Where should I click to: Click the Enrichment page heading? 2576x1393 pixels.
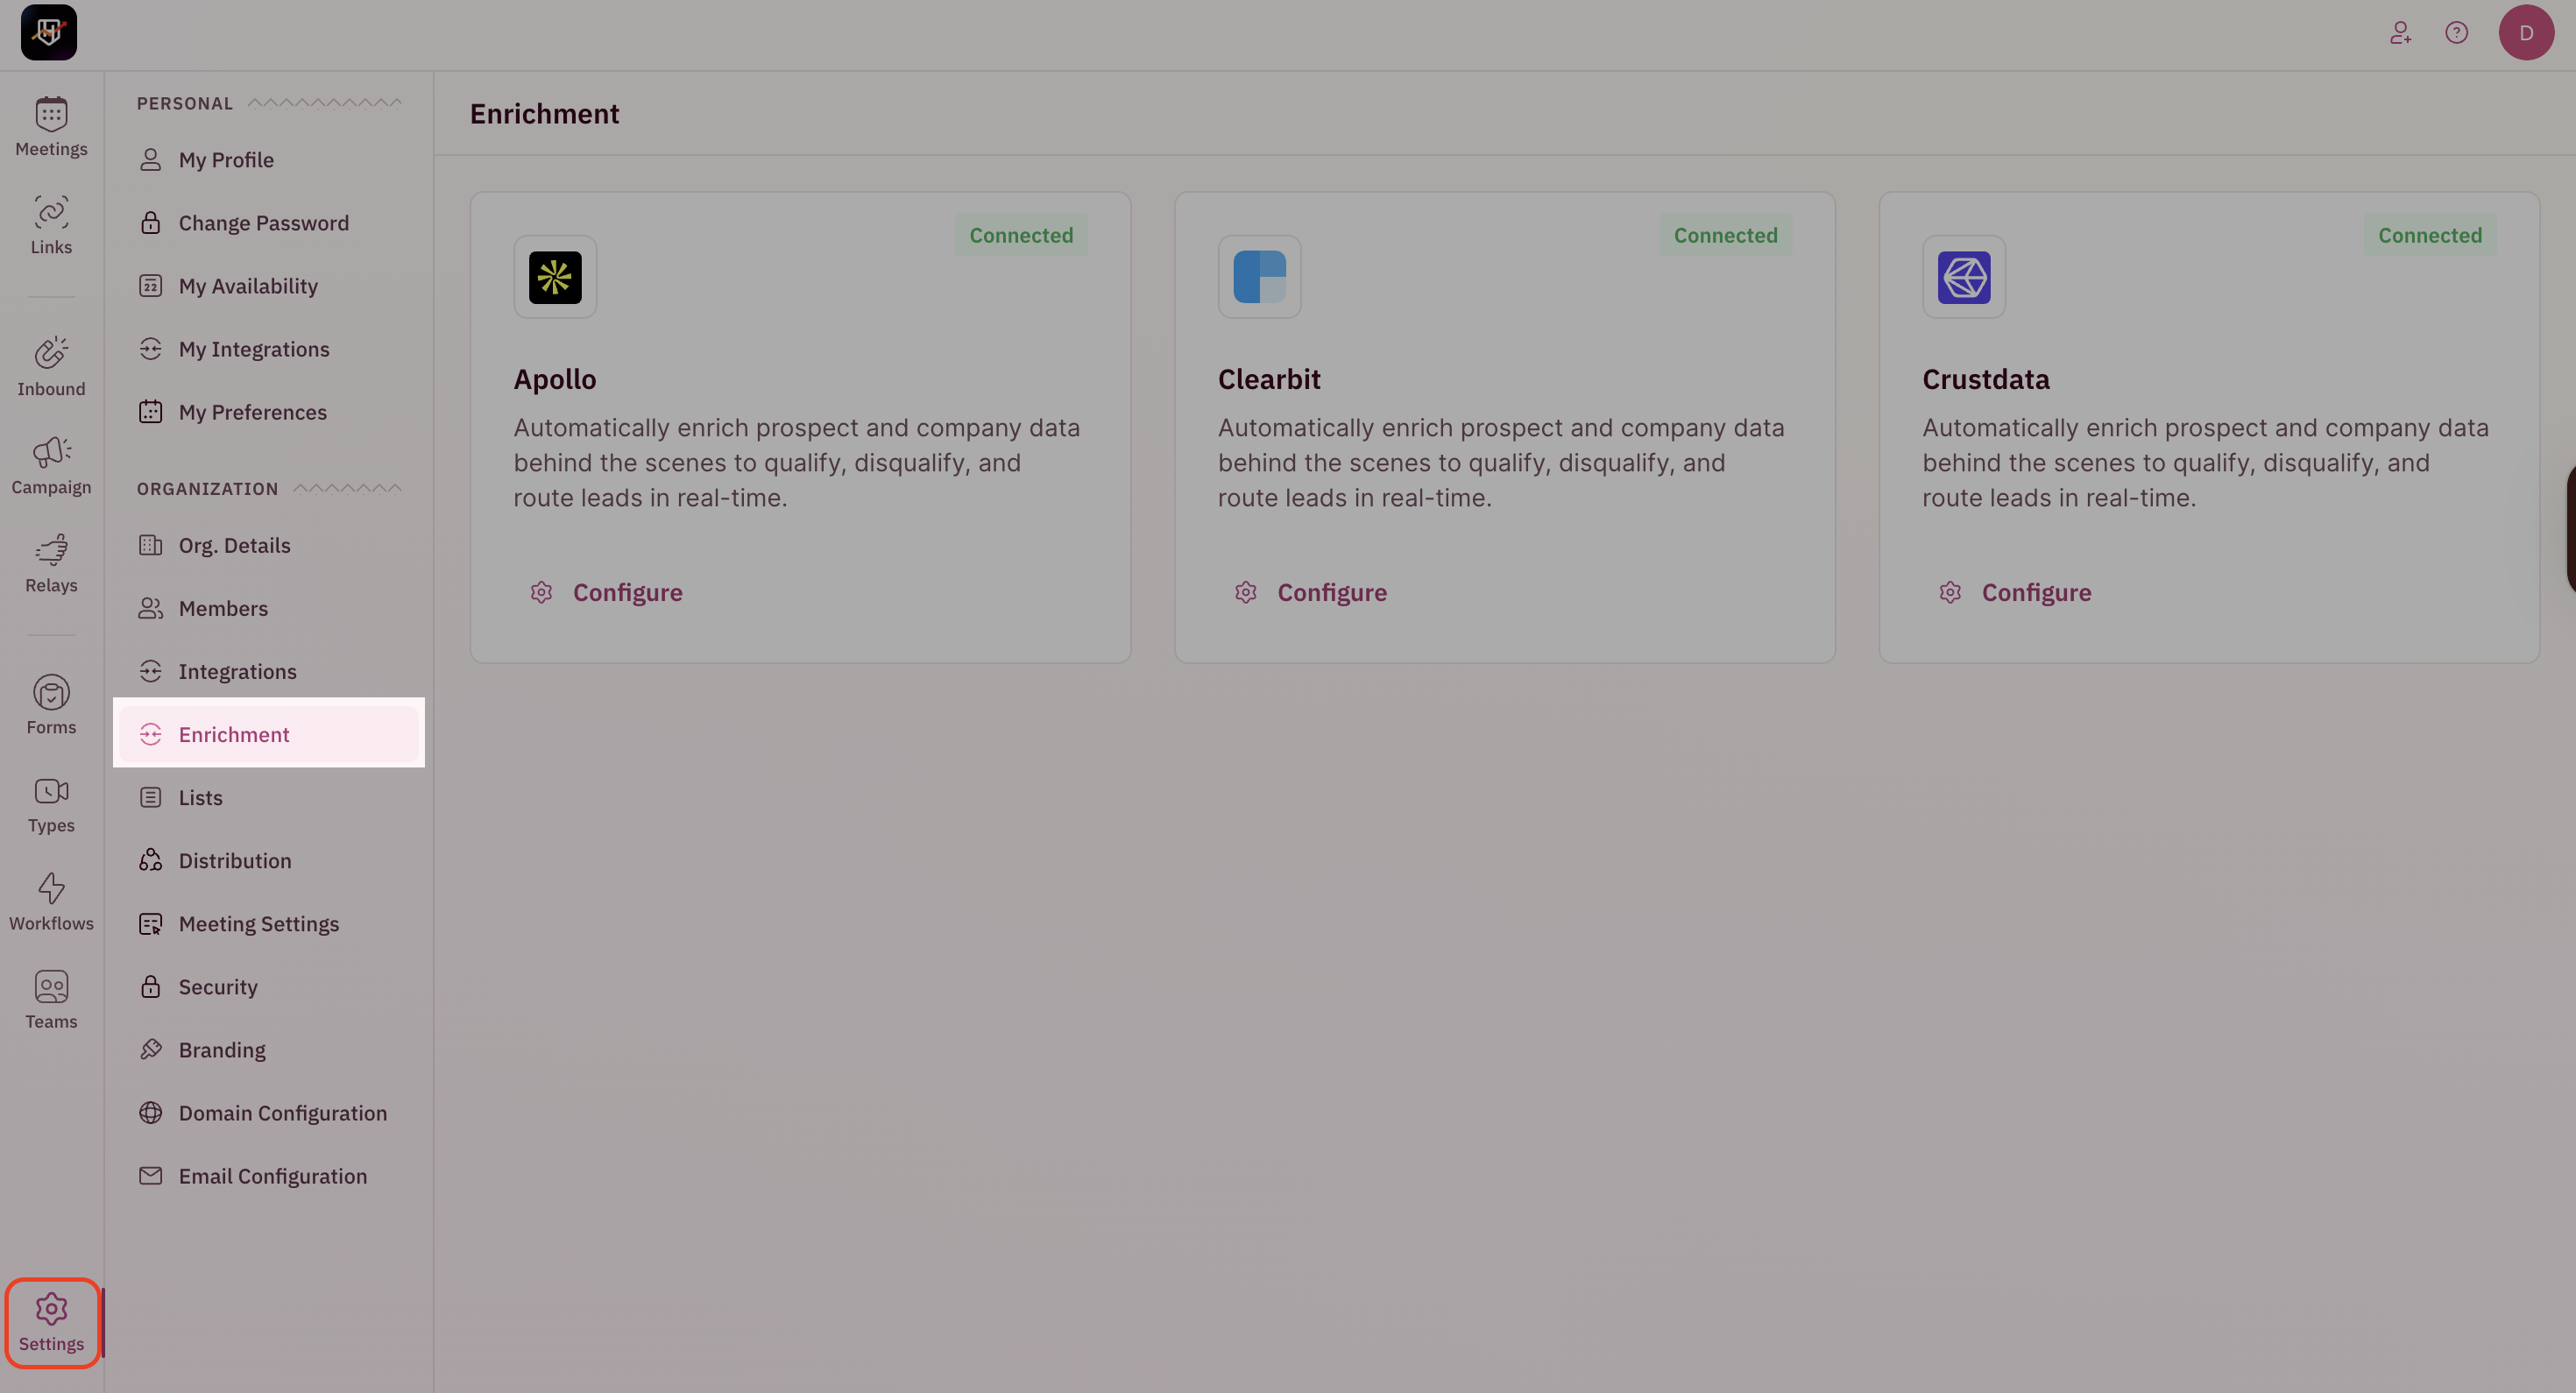tap(544, 114)
